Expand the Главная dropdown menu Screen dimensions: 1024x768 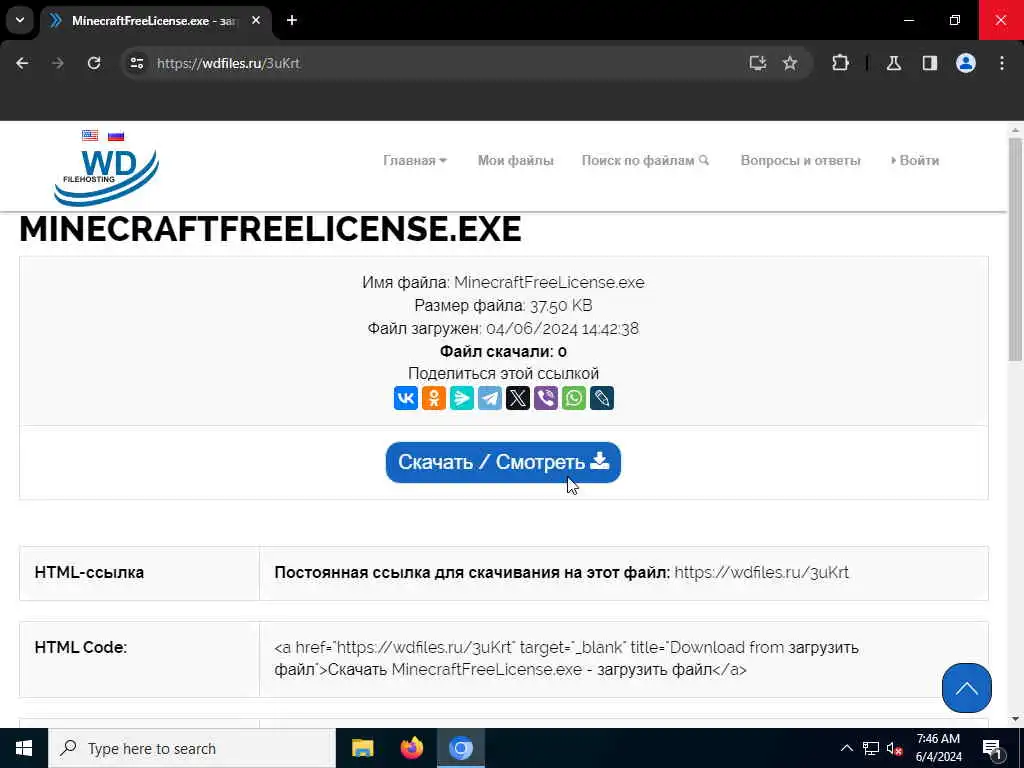[415, 161]
